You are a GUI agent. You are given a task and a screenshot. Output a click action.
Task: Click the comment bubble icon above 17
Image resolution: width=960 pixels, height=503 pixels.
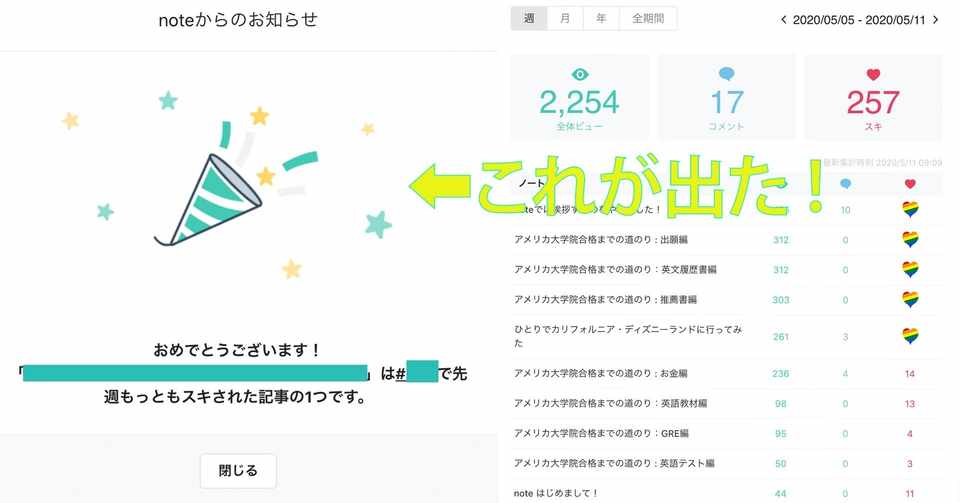coord(726,74)
